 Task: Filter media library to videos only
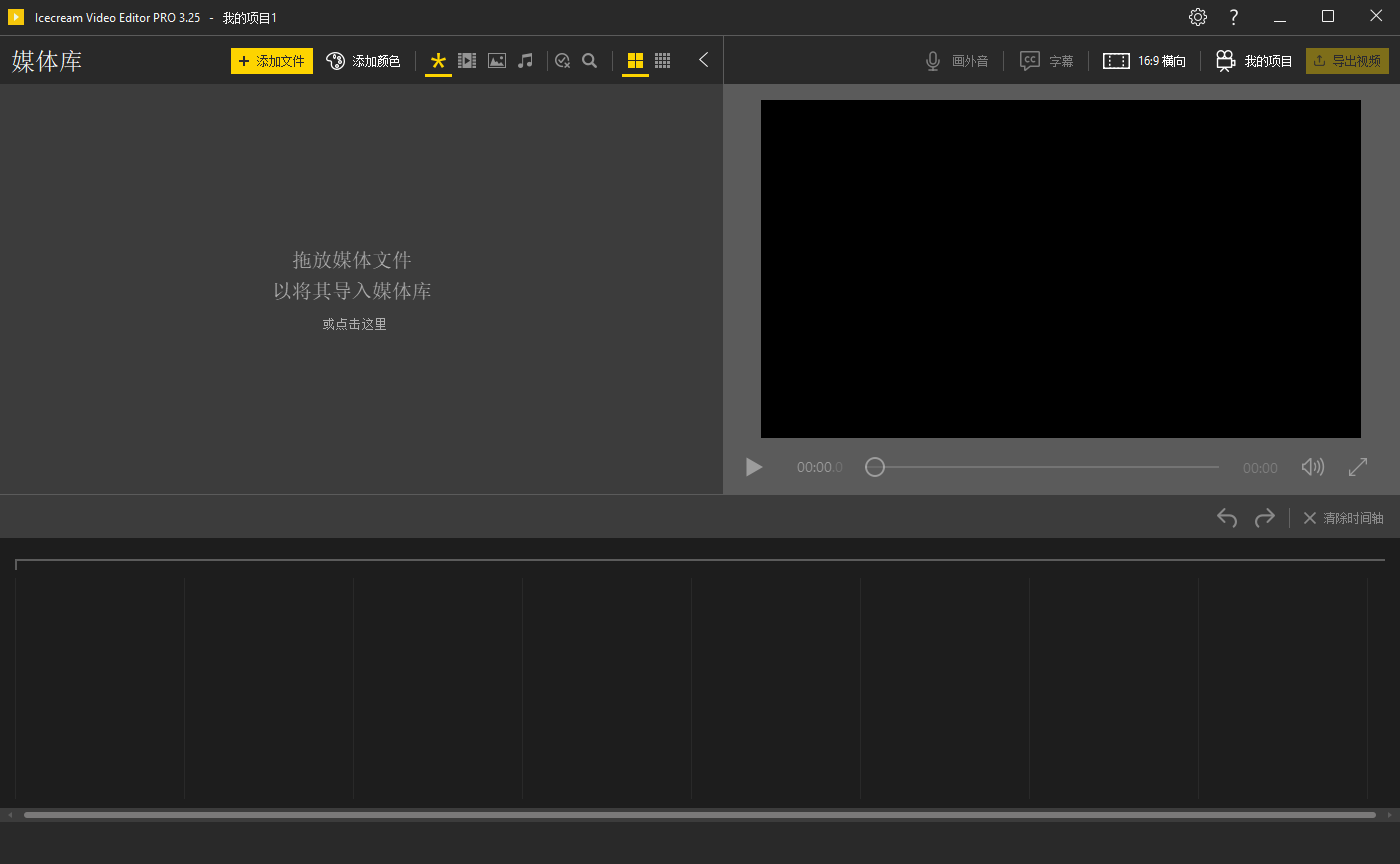tap(467, 60)
